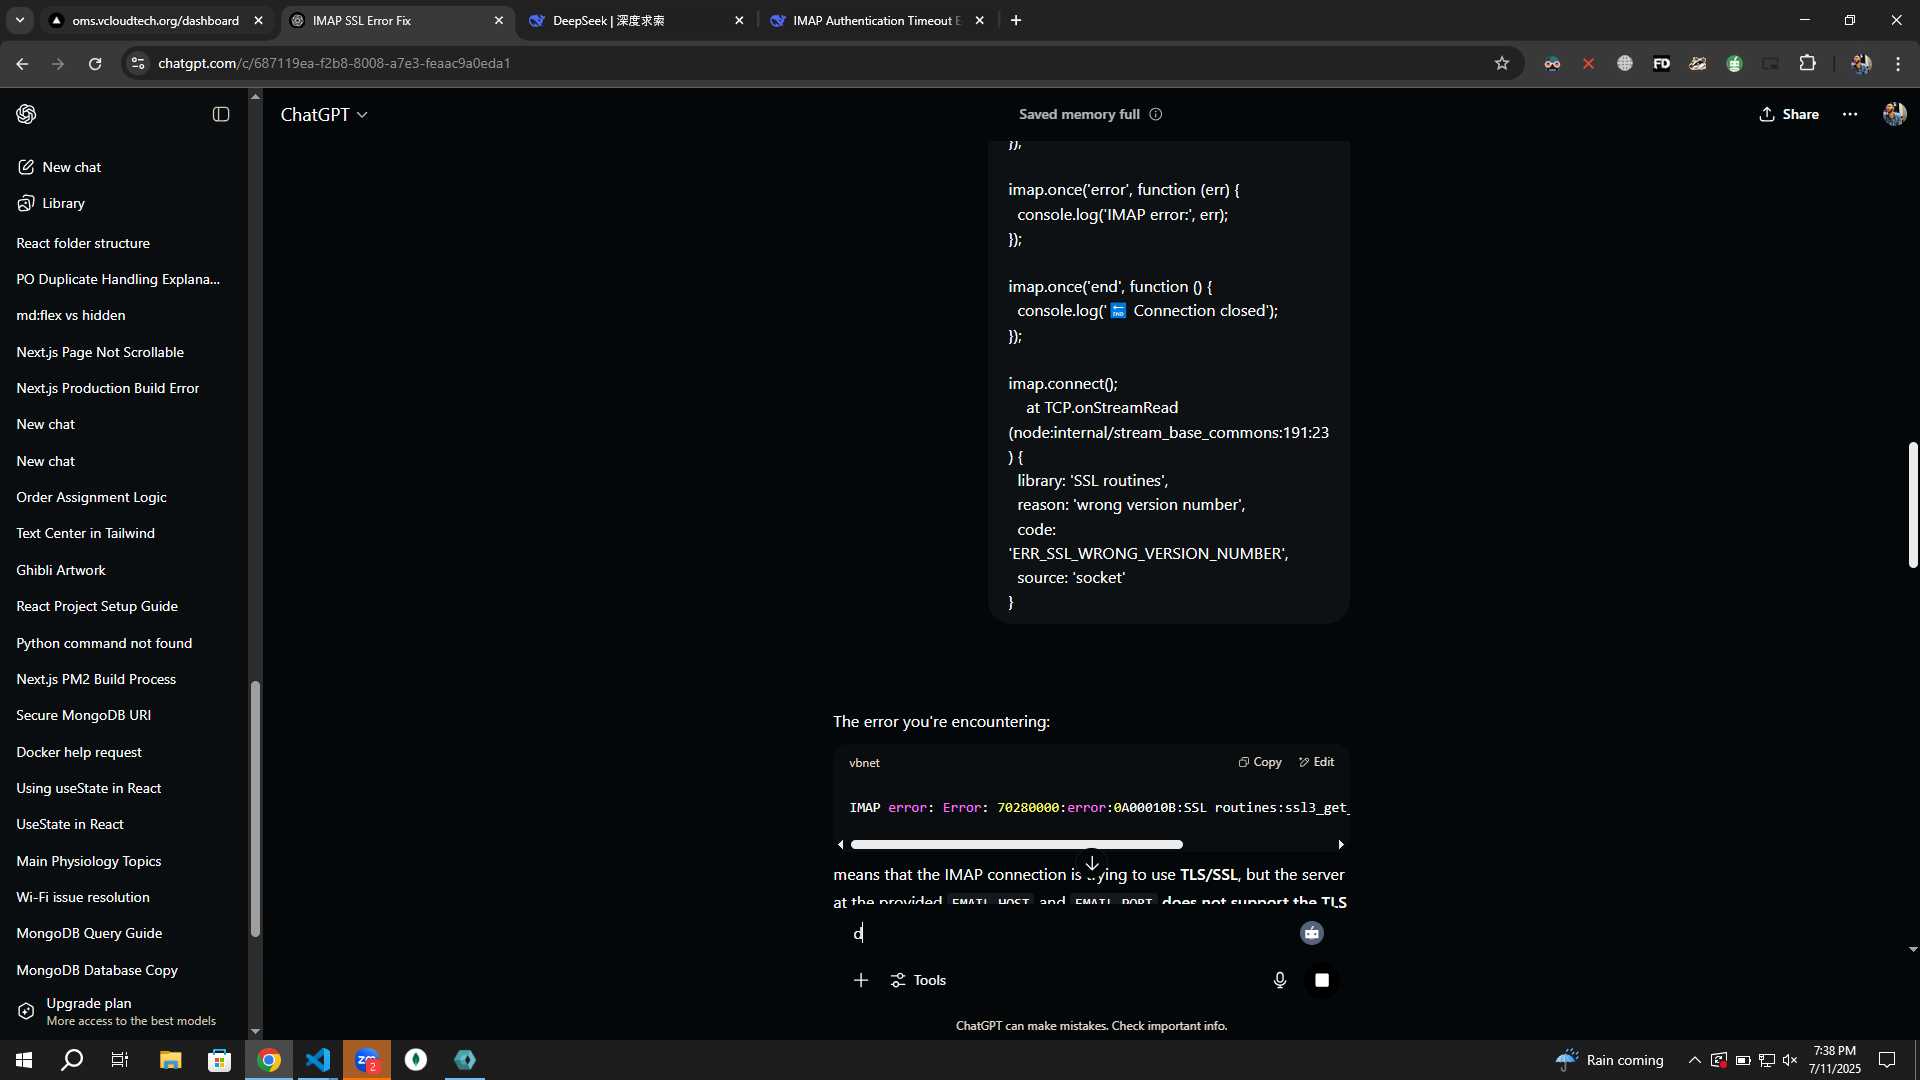The height and width of the screenshot is (1080, 1920).
Task: Open the user profile avatar menu
Action: pos(1894,114)
